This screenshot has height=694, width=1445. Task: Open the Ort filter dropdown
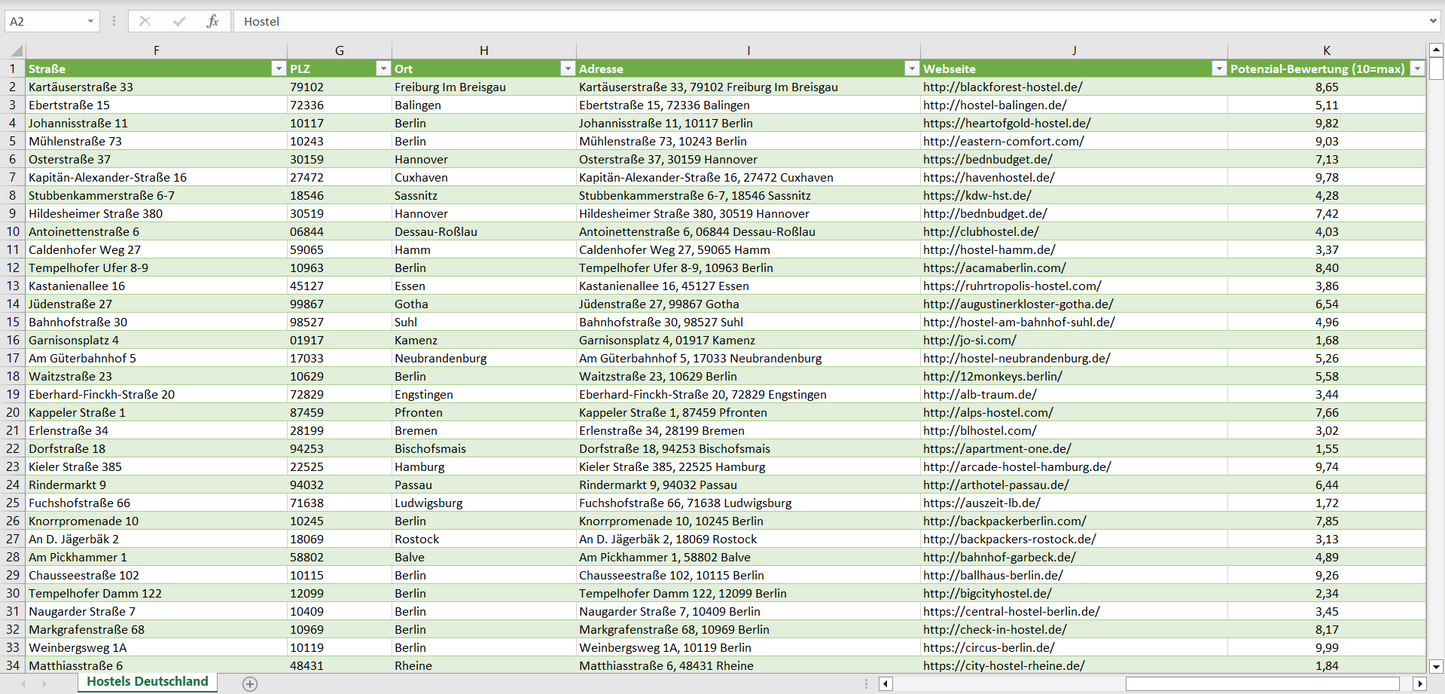(x=567, y=69)
